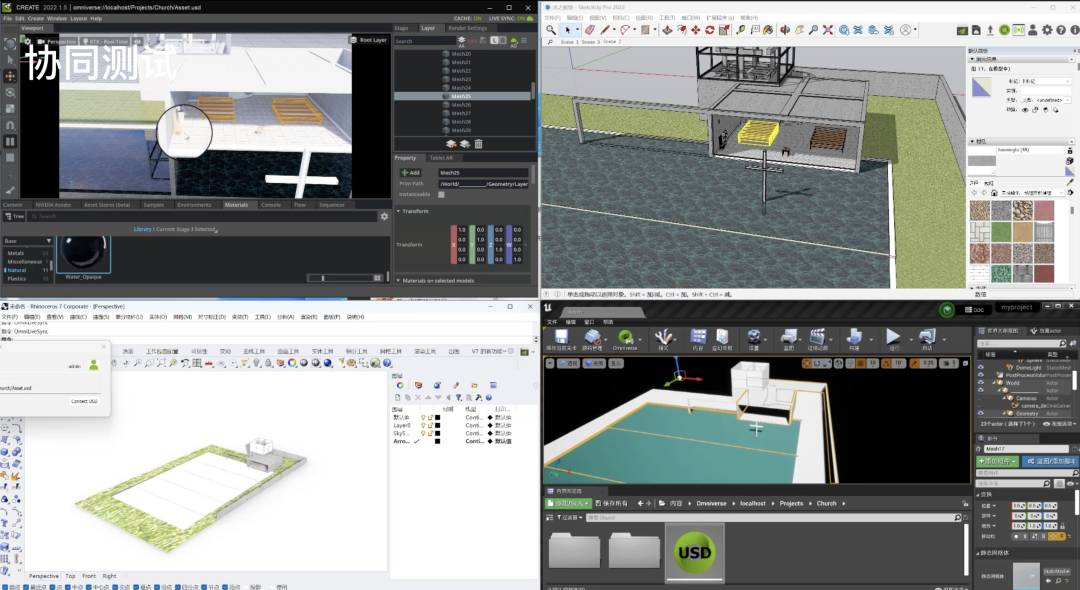This screenshot has width=1080, height=590.
Task: Click the green Omniverse live sync icon in SketchUp
Action: point(1004,30)
